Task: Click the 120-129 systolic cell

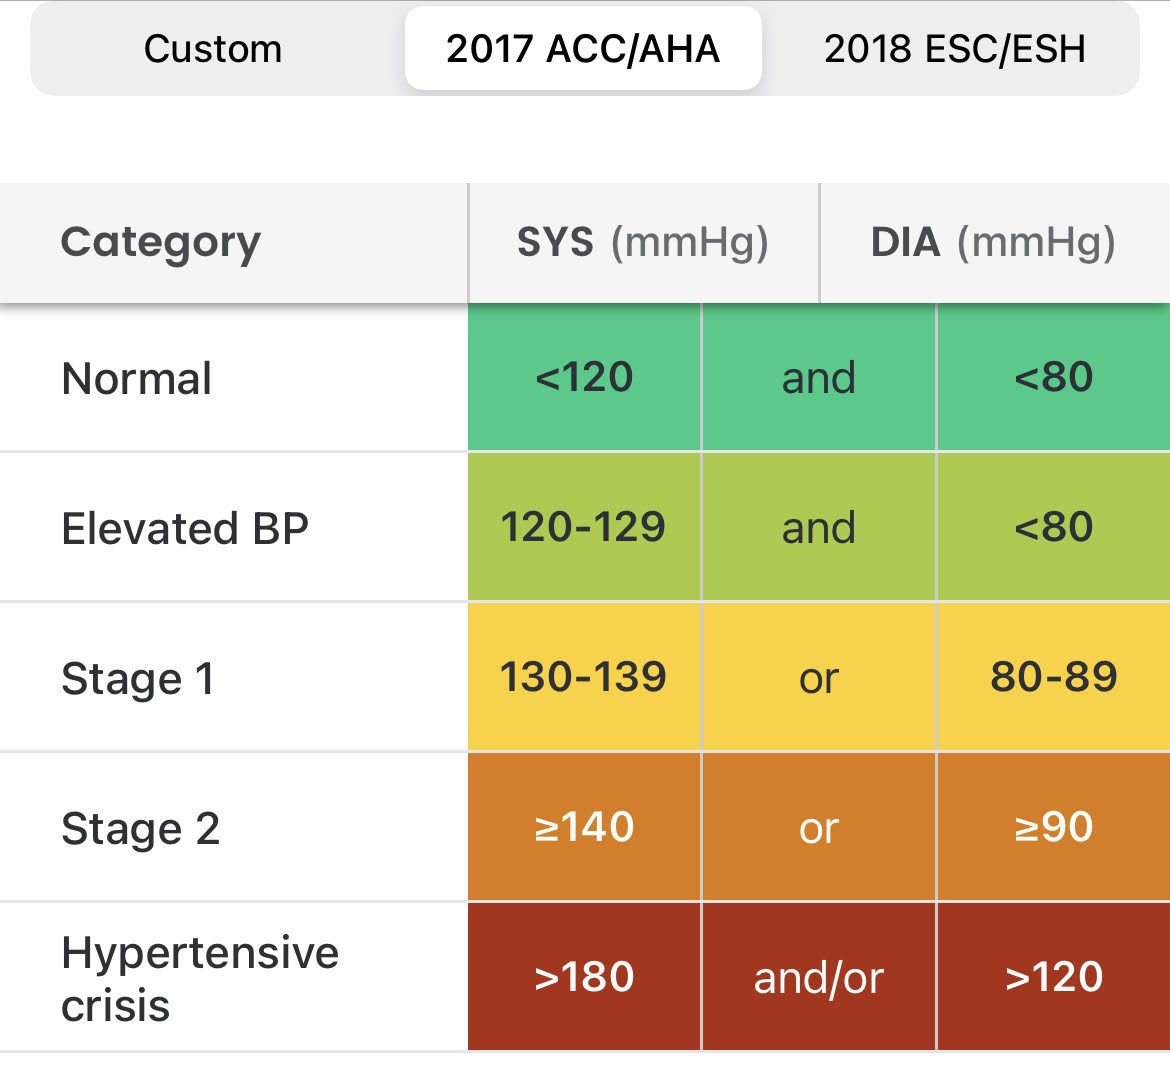Action: 584,527
